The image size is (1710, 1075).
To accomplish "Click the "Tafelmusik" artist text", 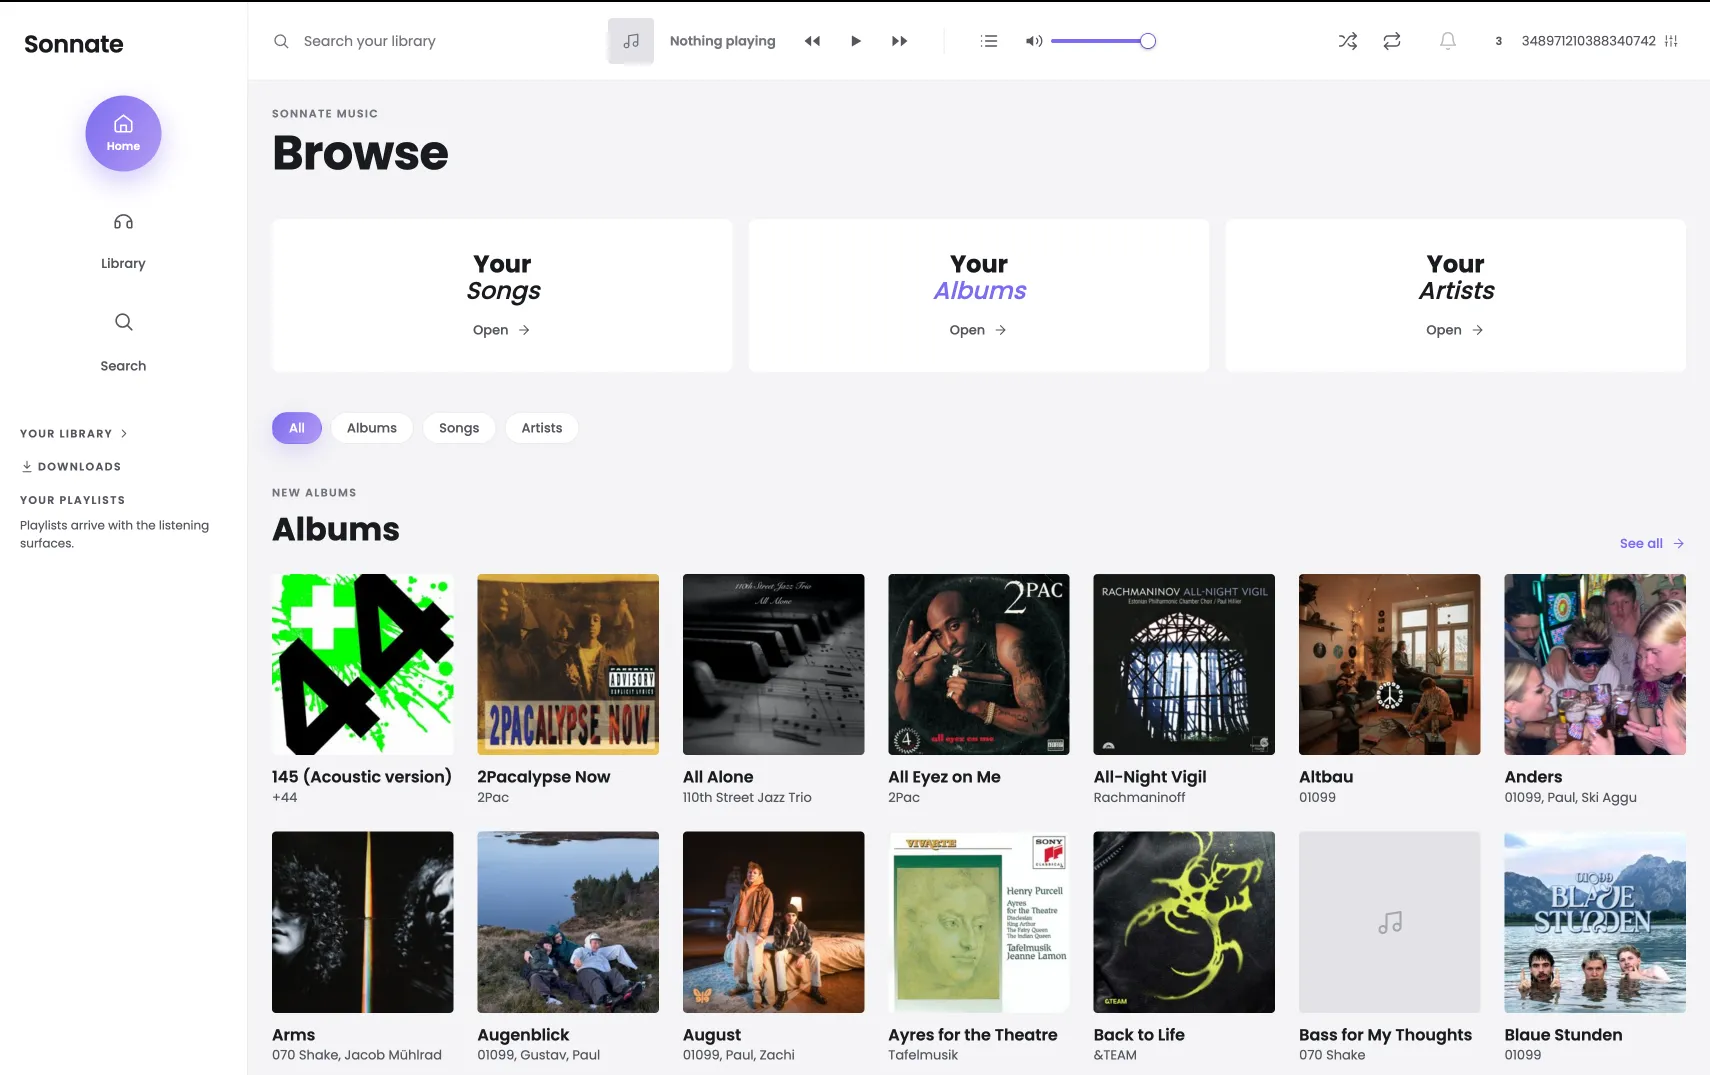I will coord(923,1055).
